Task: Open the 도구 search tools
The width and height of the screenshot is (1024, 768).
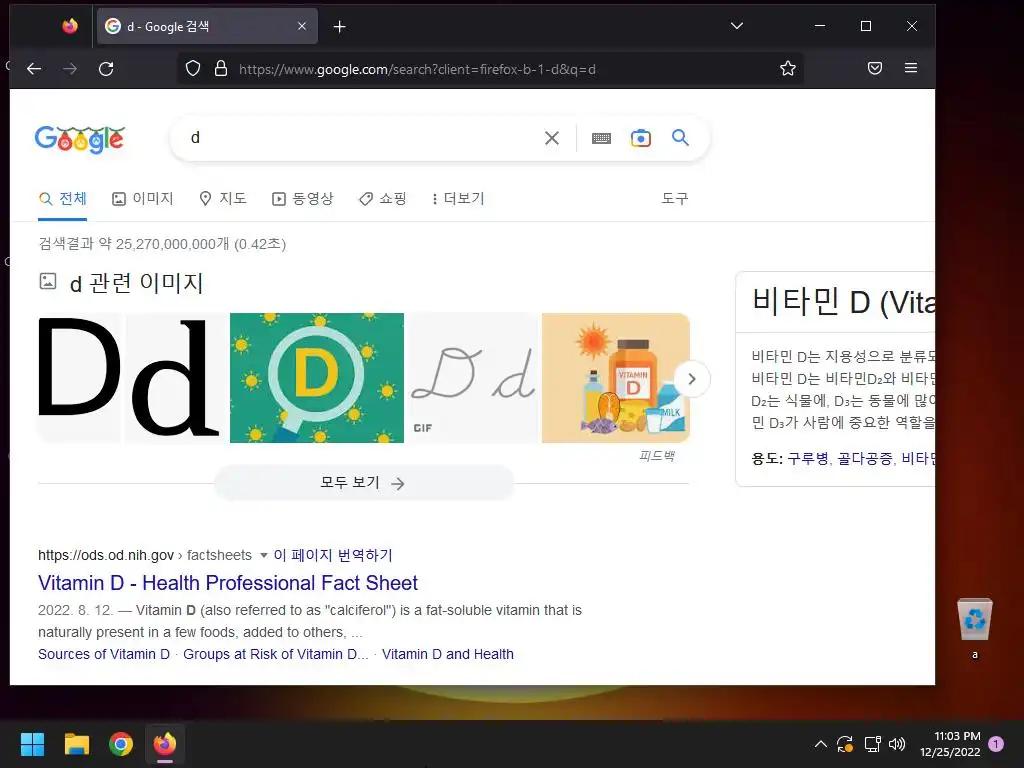Action: (x=675, y=199)
